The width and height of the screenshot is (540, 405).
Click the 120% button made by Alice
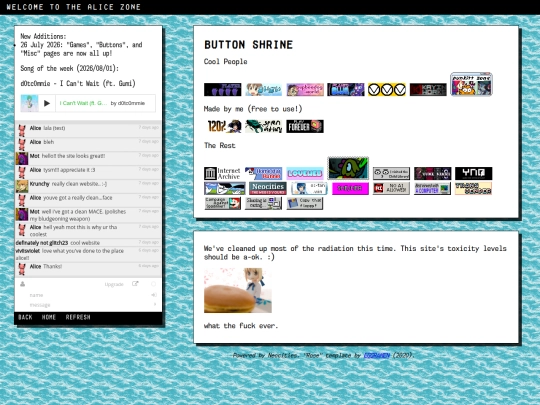[x=224, y=126]
